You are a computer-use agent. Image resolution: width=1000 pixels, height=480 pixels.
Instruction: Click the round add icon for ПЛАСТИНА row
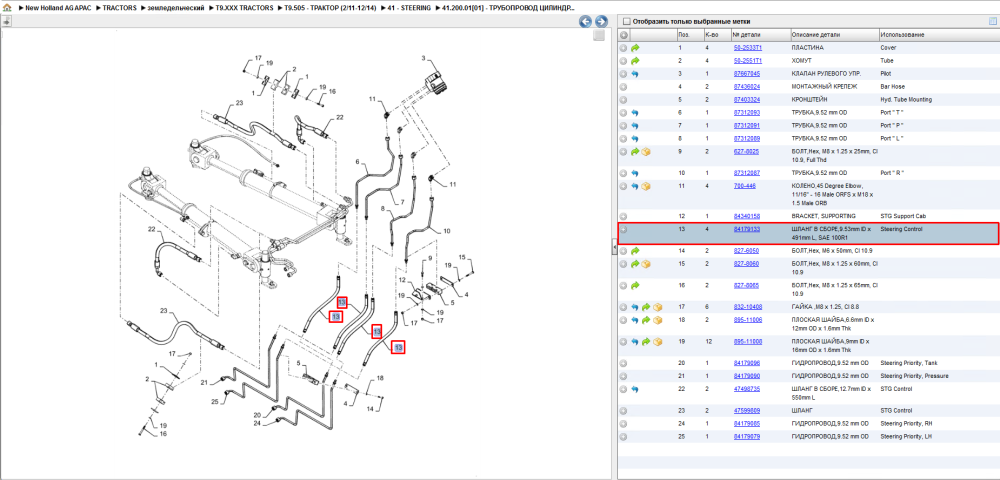(x=624, y=48)
